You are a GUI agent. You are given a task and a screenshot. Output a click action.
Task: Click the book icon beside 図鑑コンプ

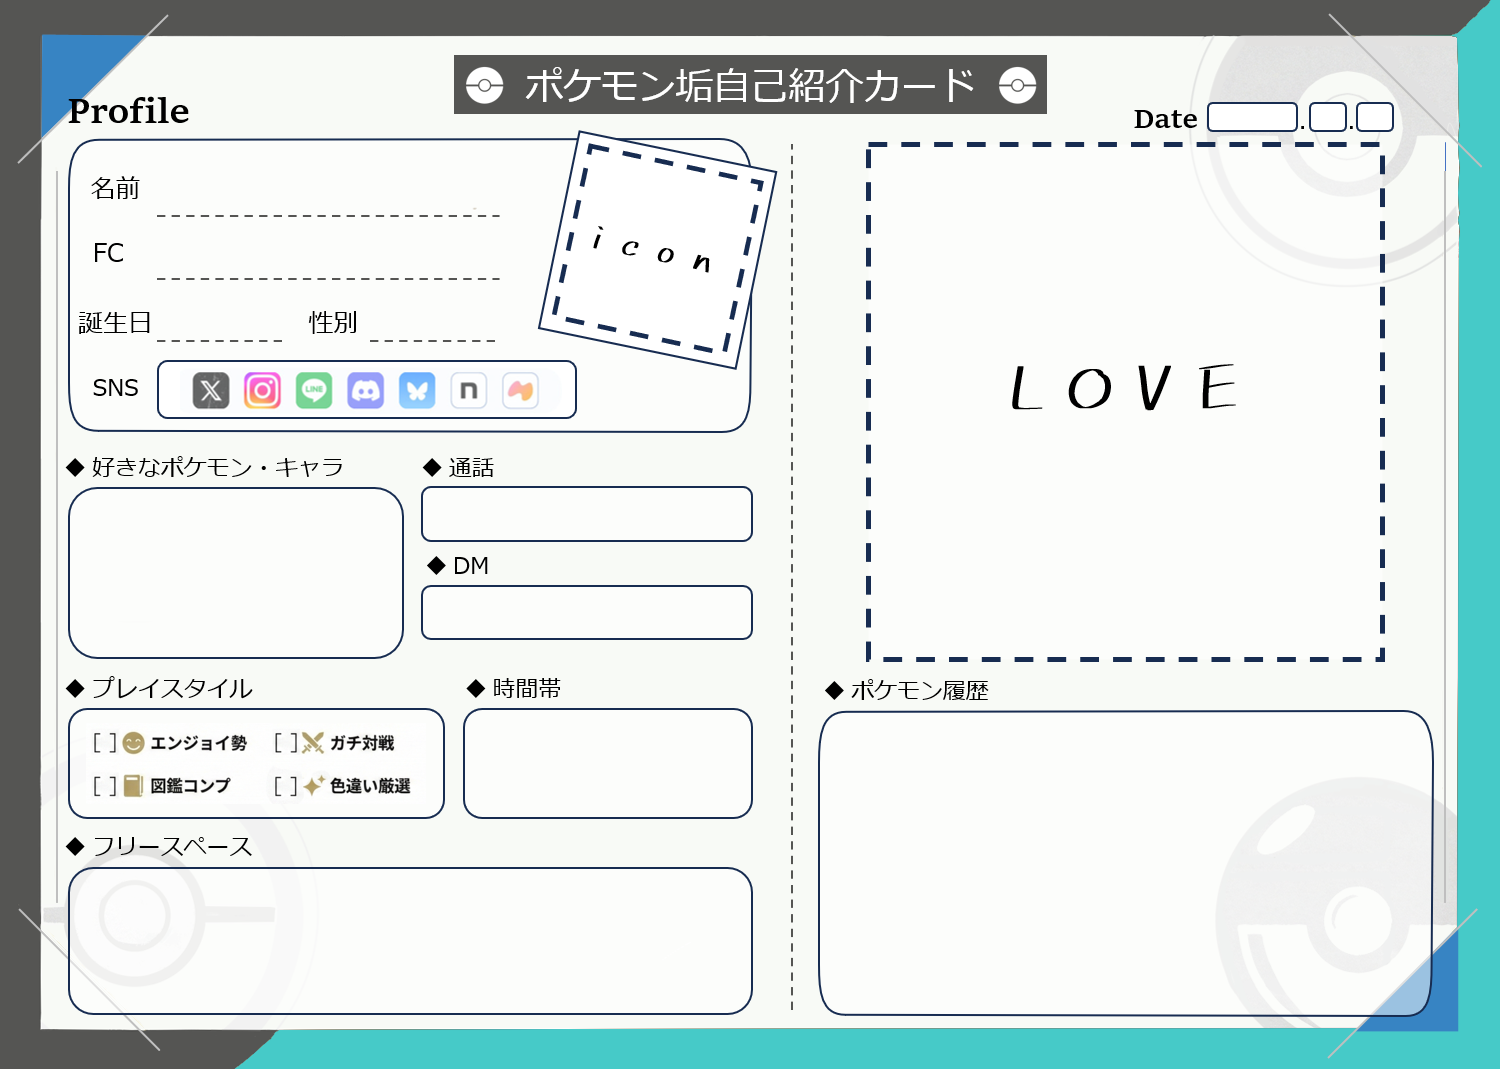pos(135,786)
